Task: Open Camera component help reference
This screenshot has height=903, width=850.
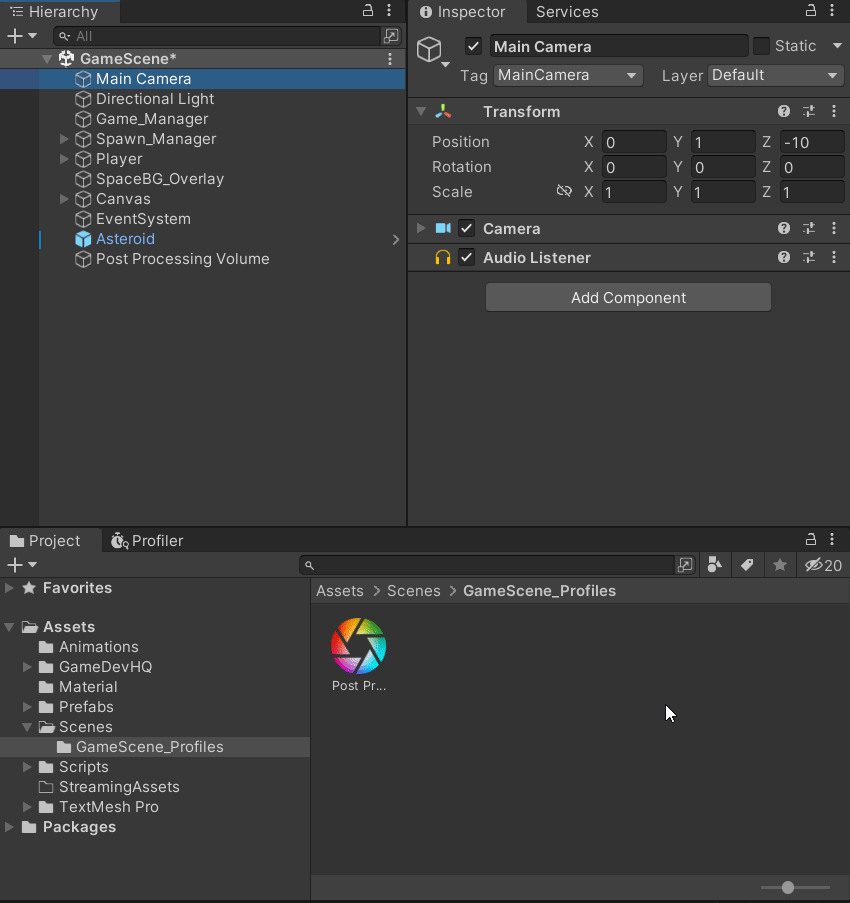Action: 784,228
